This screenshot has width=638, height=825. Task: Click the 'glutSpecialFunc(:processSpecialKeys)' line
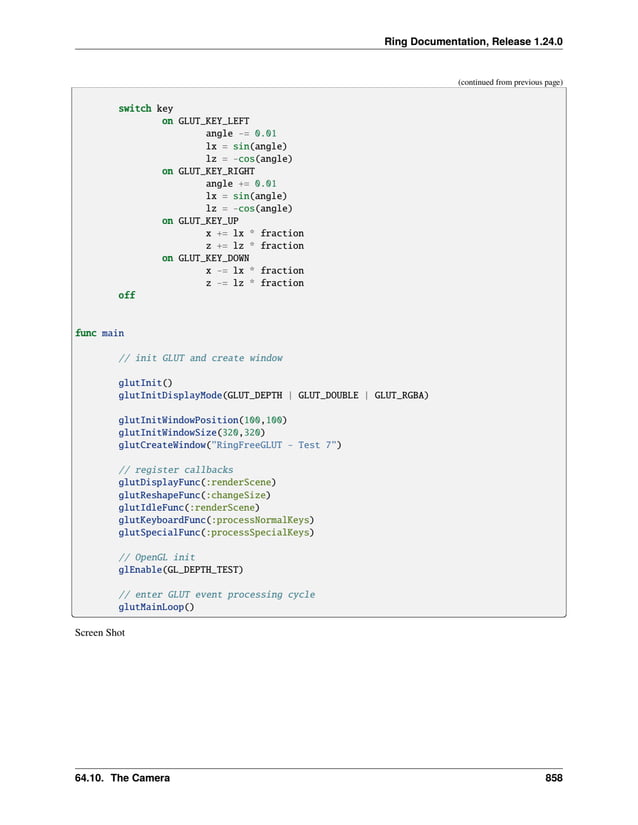pos(216,532)
